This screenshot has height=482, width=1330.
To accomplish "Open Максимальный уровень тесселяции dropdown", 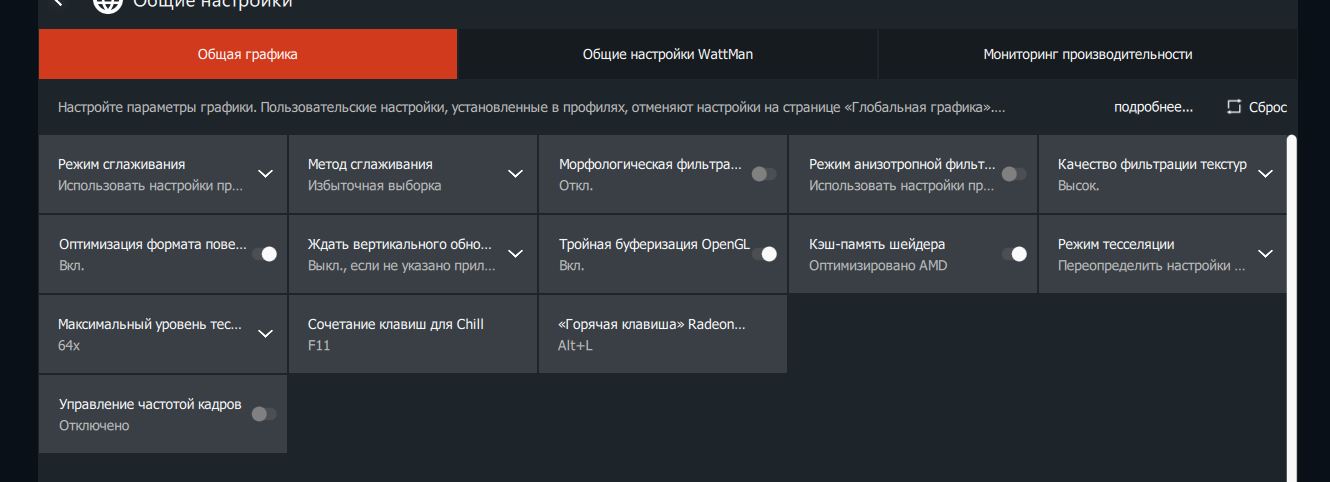I will point(265,334).
